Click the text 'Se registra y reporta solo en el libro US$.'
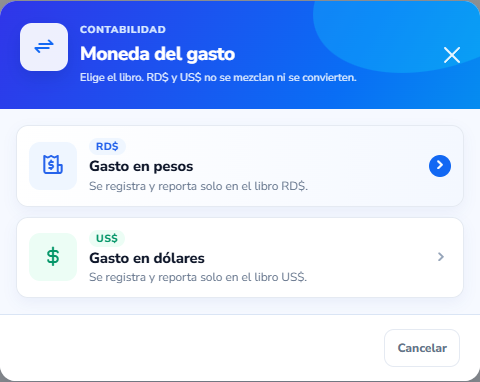Viewport: 480px width, 382px height. 198,277
